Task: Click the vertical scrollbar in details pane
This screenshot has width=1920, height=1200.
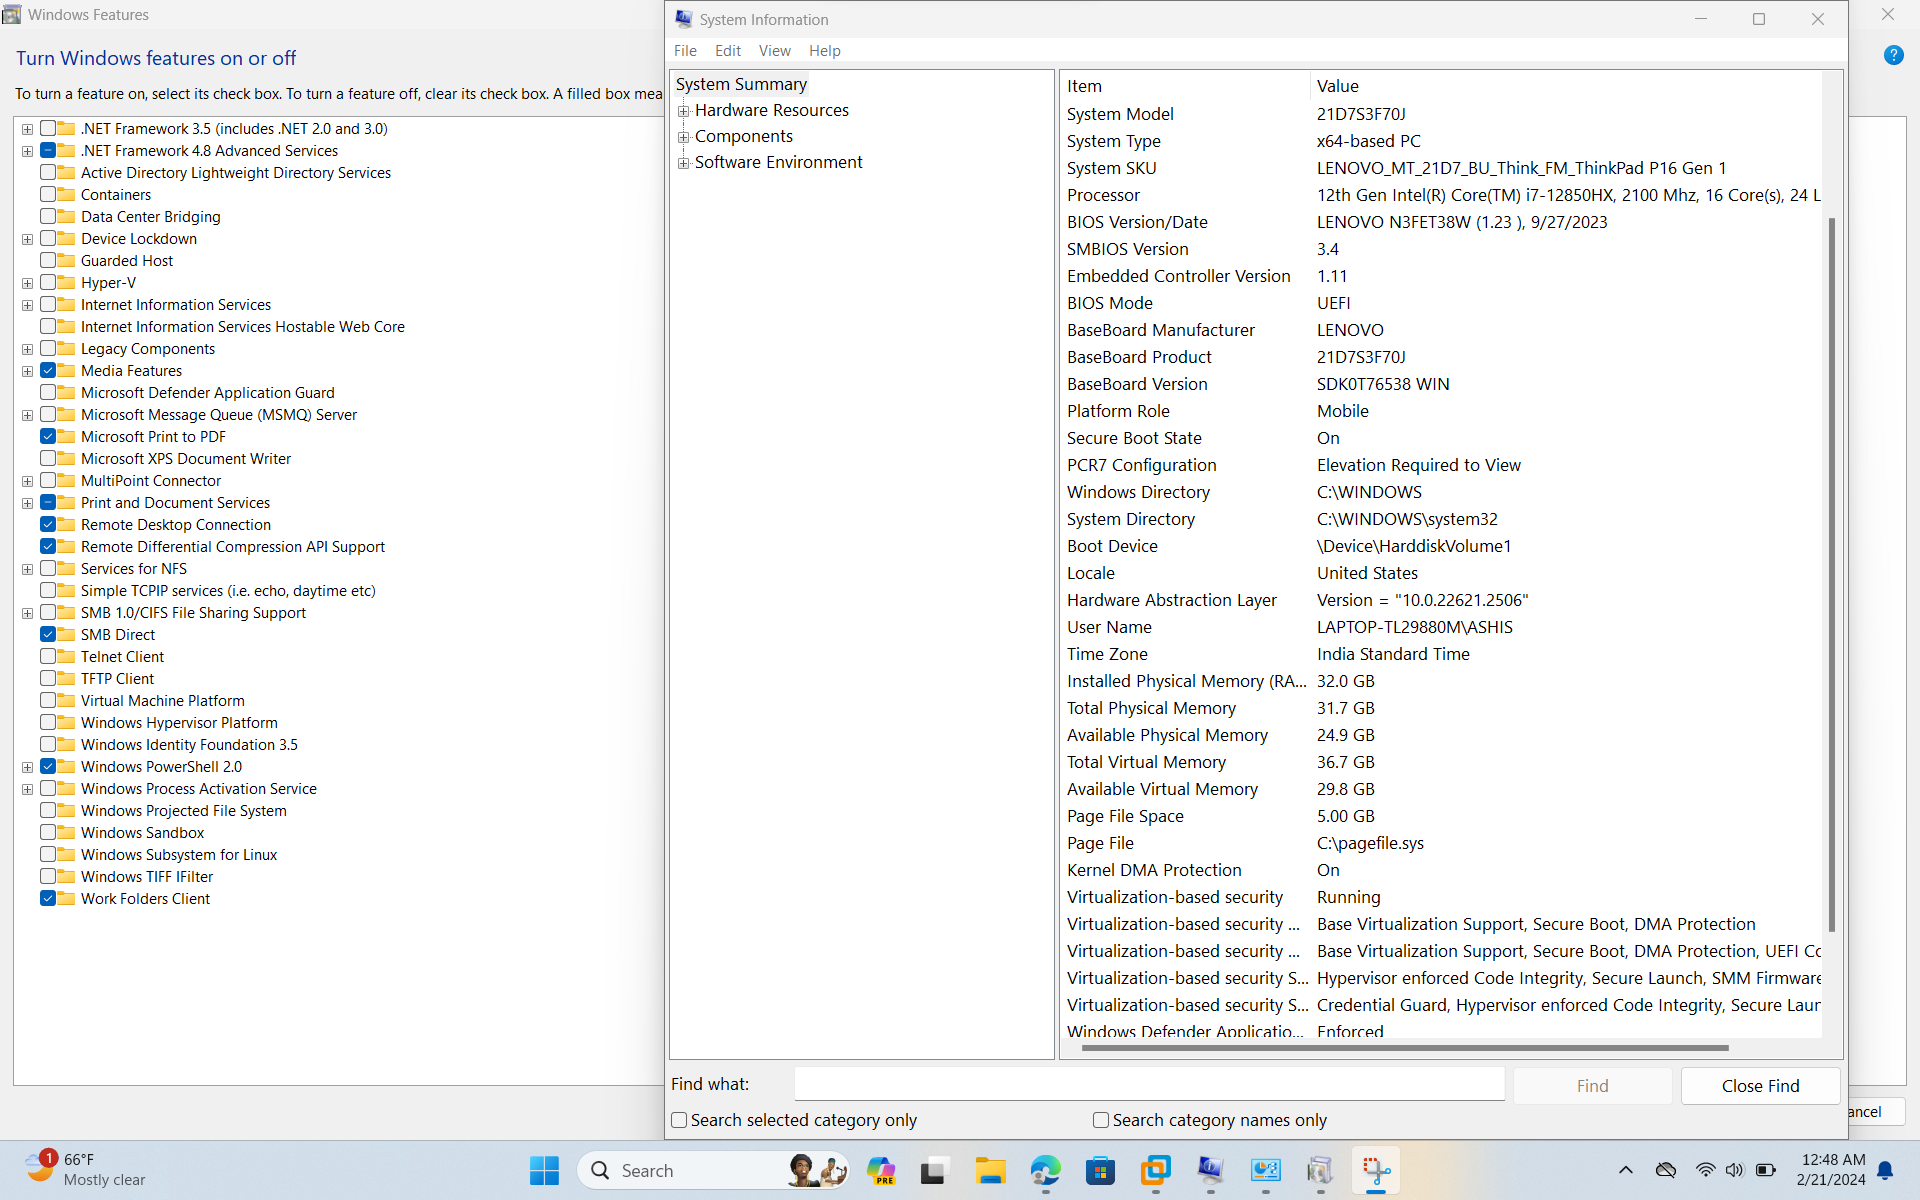Action: coord(1832,573)
